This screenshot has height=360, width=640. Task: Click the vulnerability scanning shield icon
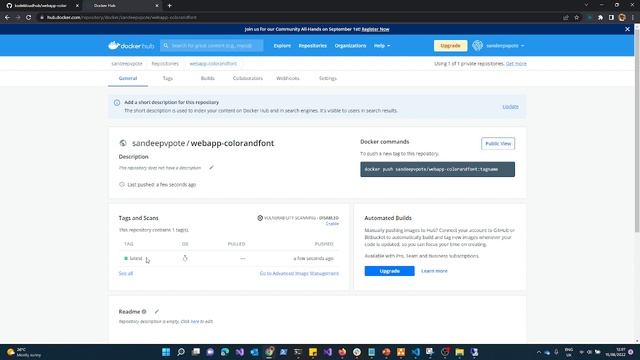tap(260, 218)
